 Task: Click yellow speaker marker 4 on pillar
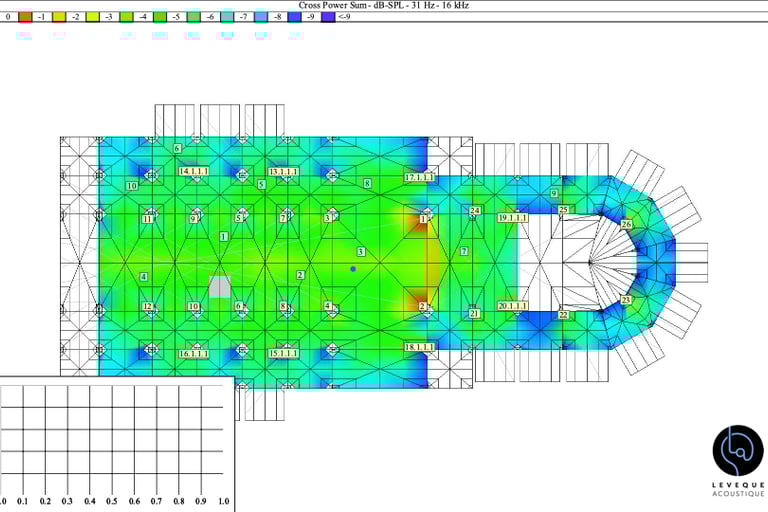(x=327, y=306)
